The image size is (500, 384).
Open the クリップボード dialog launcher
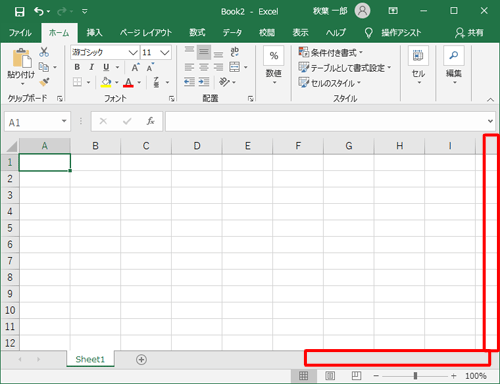[60, 99]
